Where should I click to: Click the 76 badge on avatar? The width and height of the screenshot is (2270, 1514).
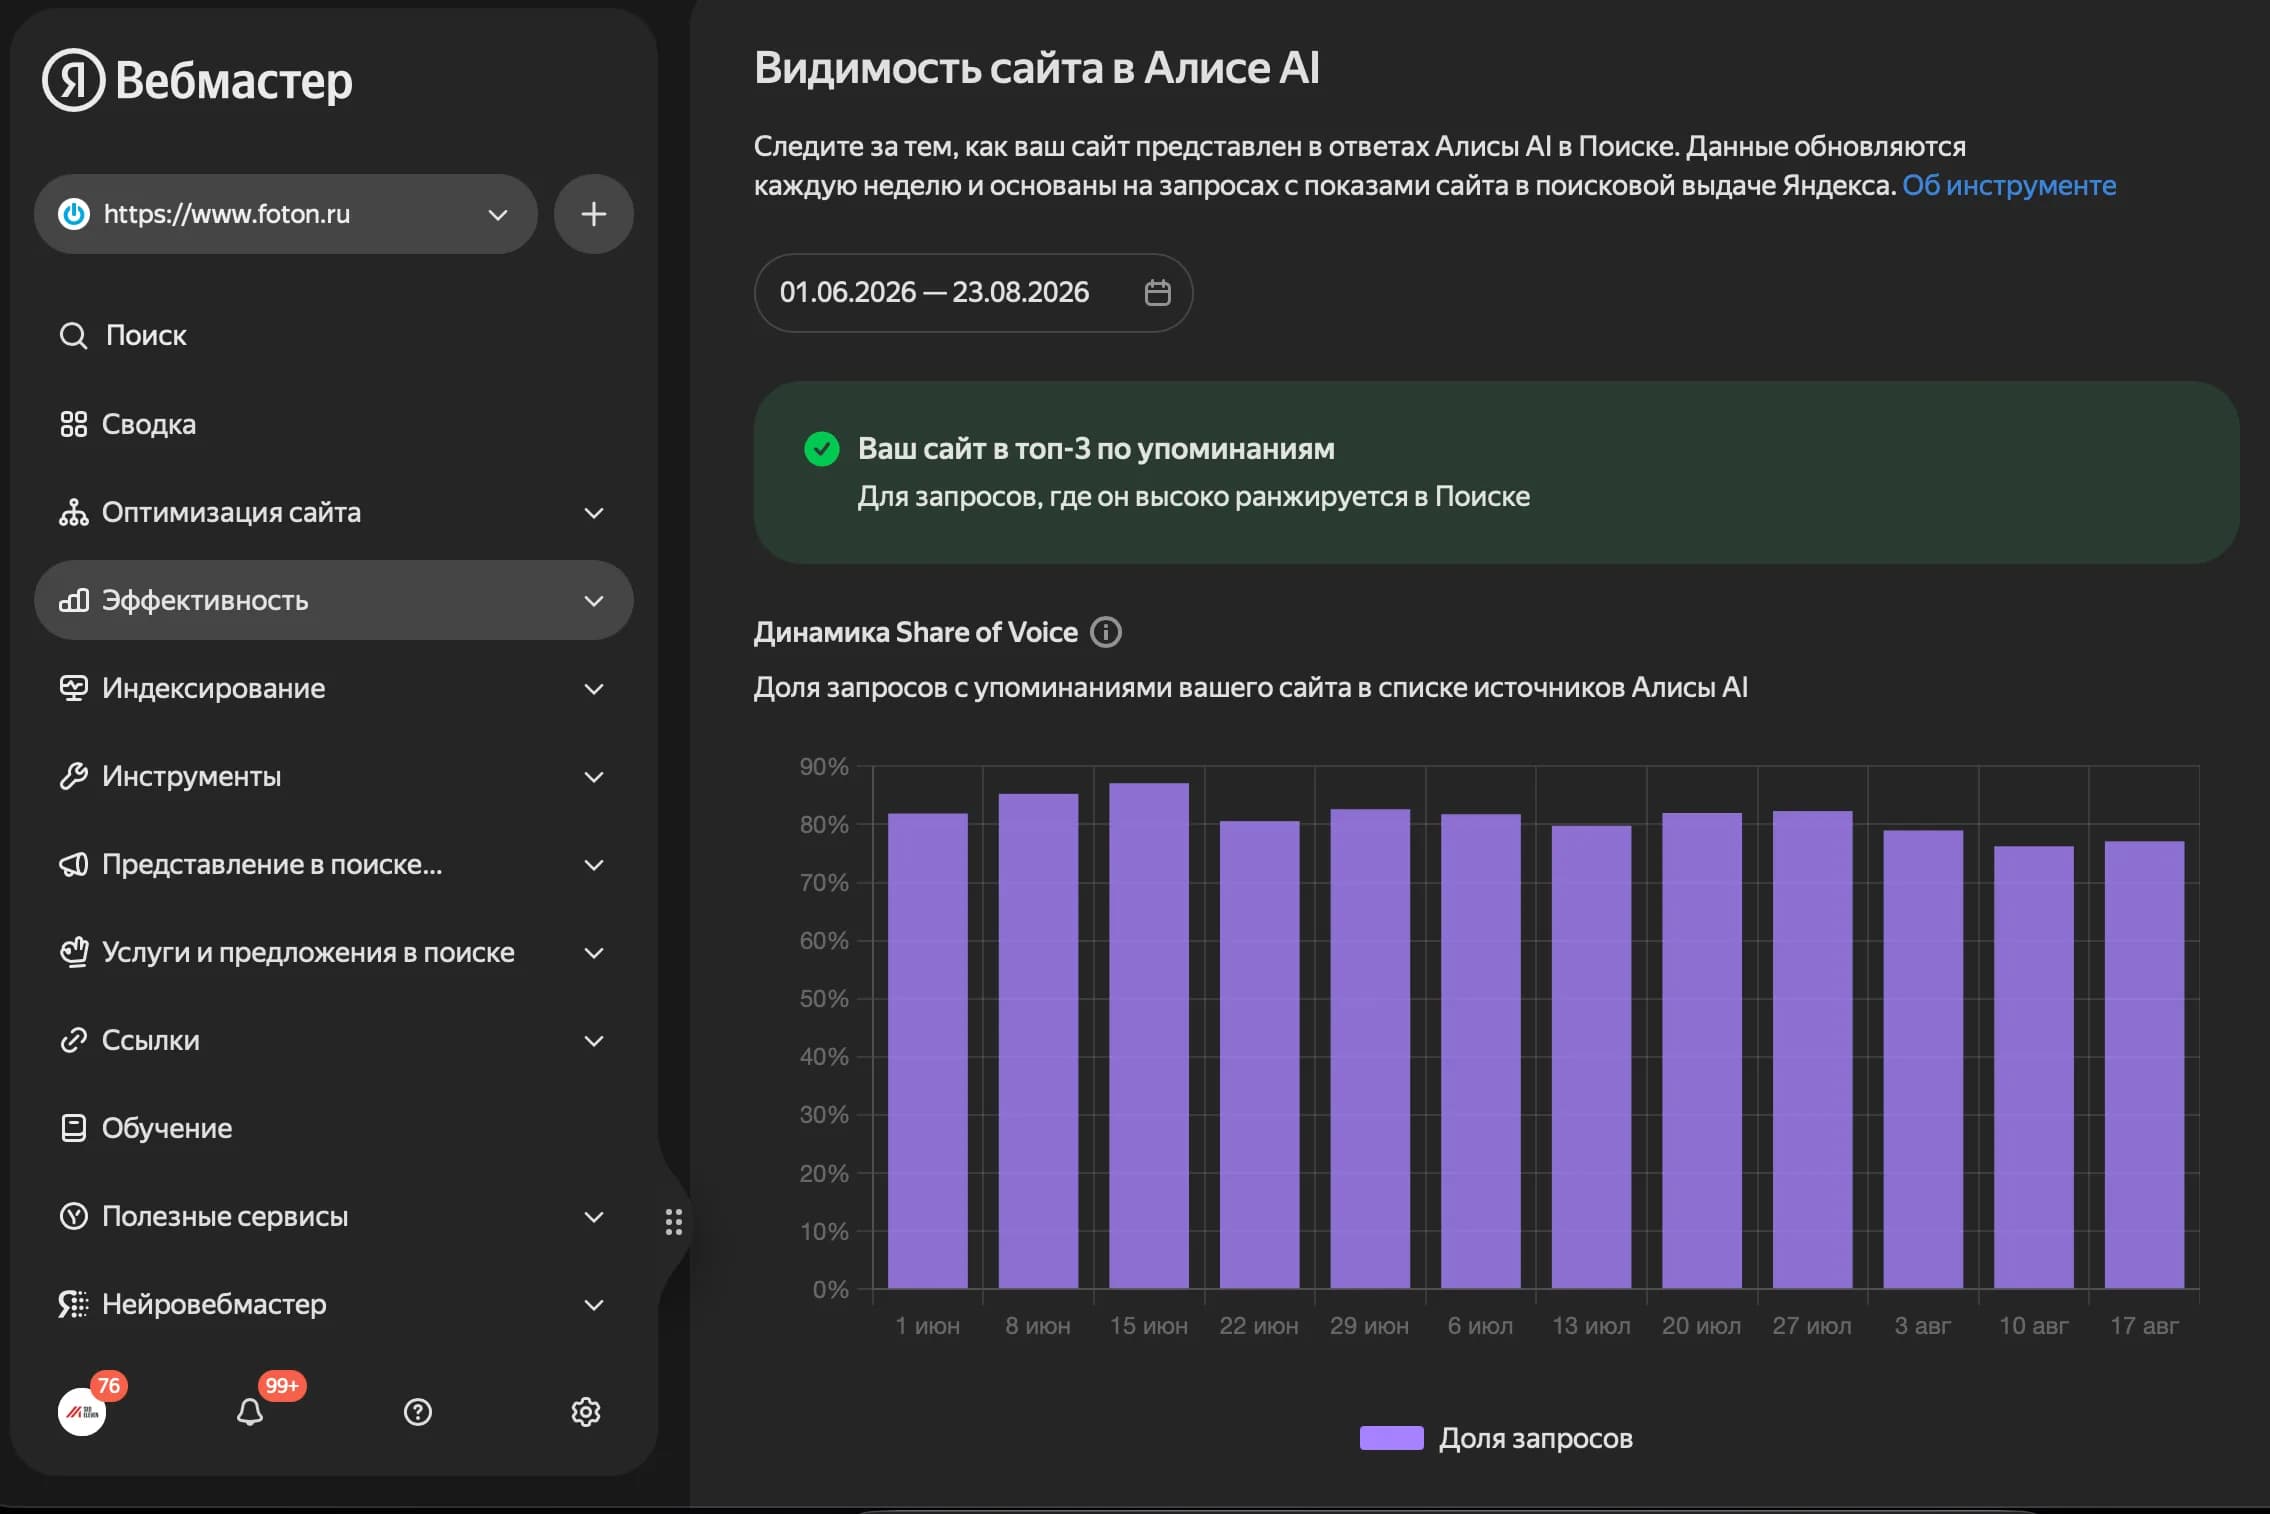click(109, 1385)
